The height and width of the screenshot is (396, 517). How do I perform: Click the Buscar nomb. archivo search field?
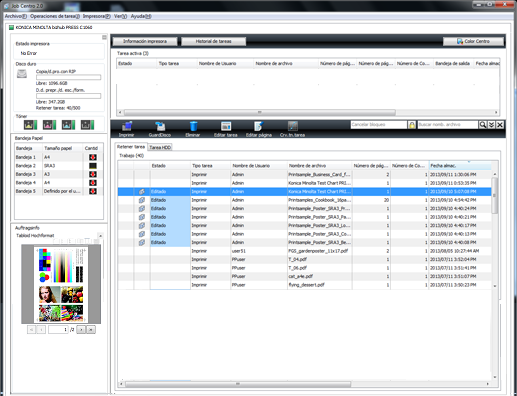click(x=447, y=125)
